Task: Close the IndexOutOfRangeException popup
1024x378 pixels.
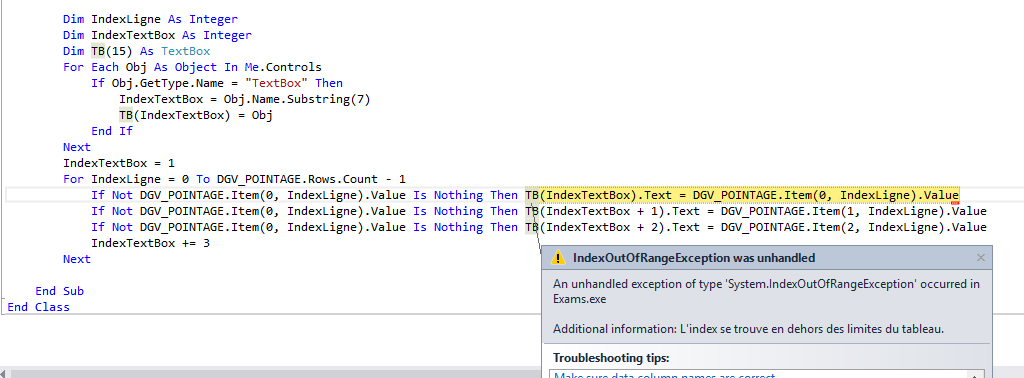Action: click(980, 258)
